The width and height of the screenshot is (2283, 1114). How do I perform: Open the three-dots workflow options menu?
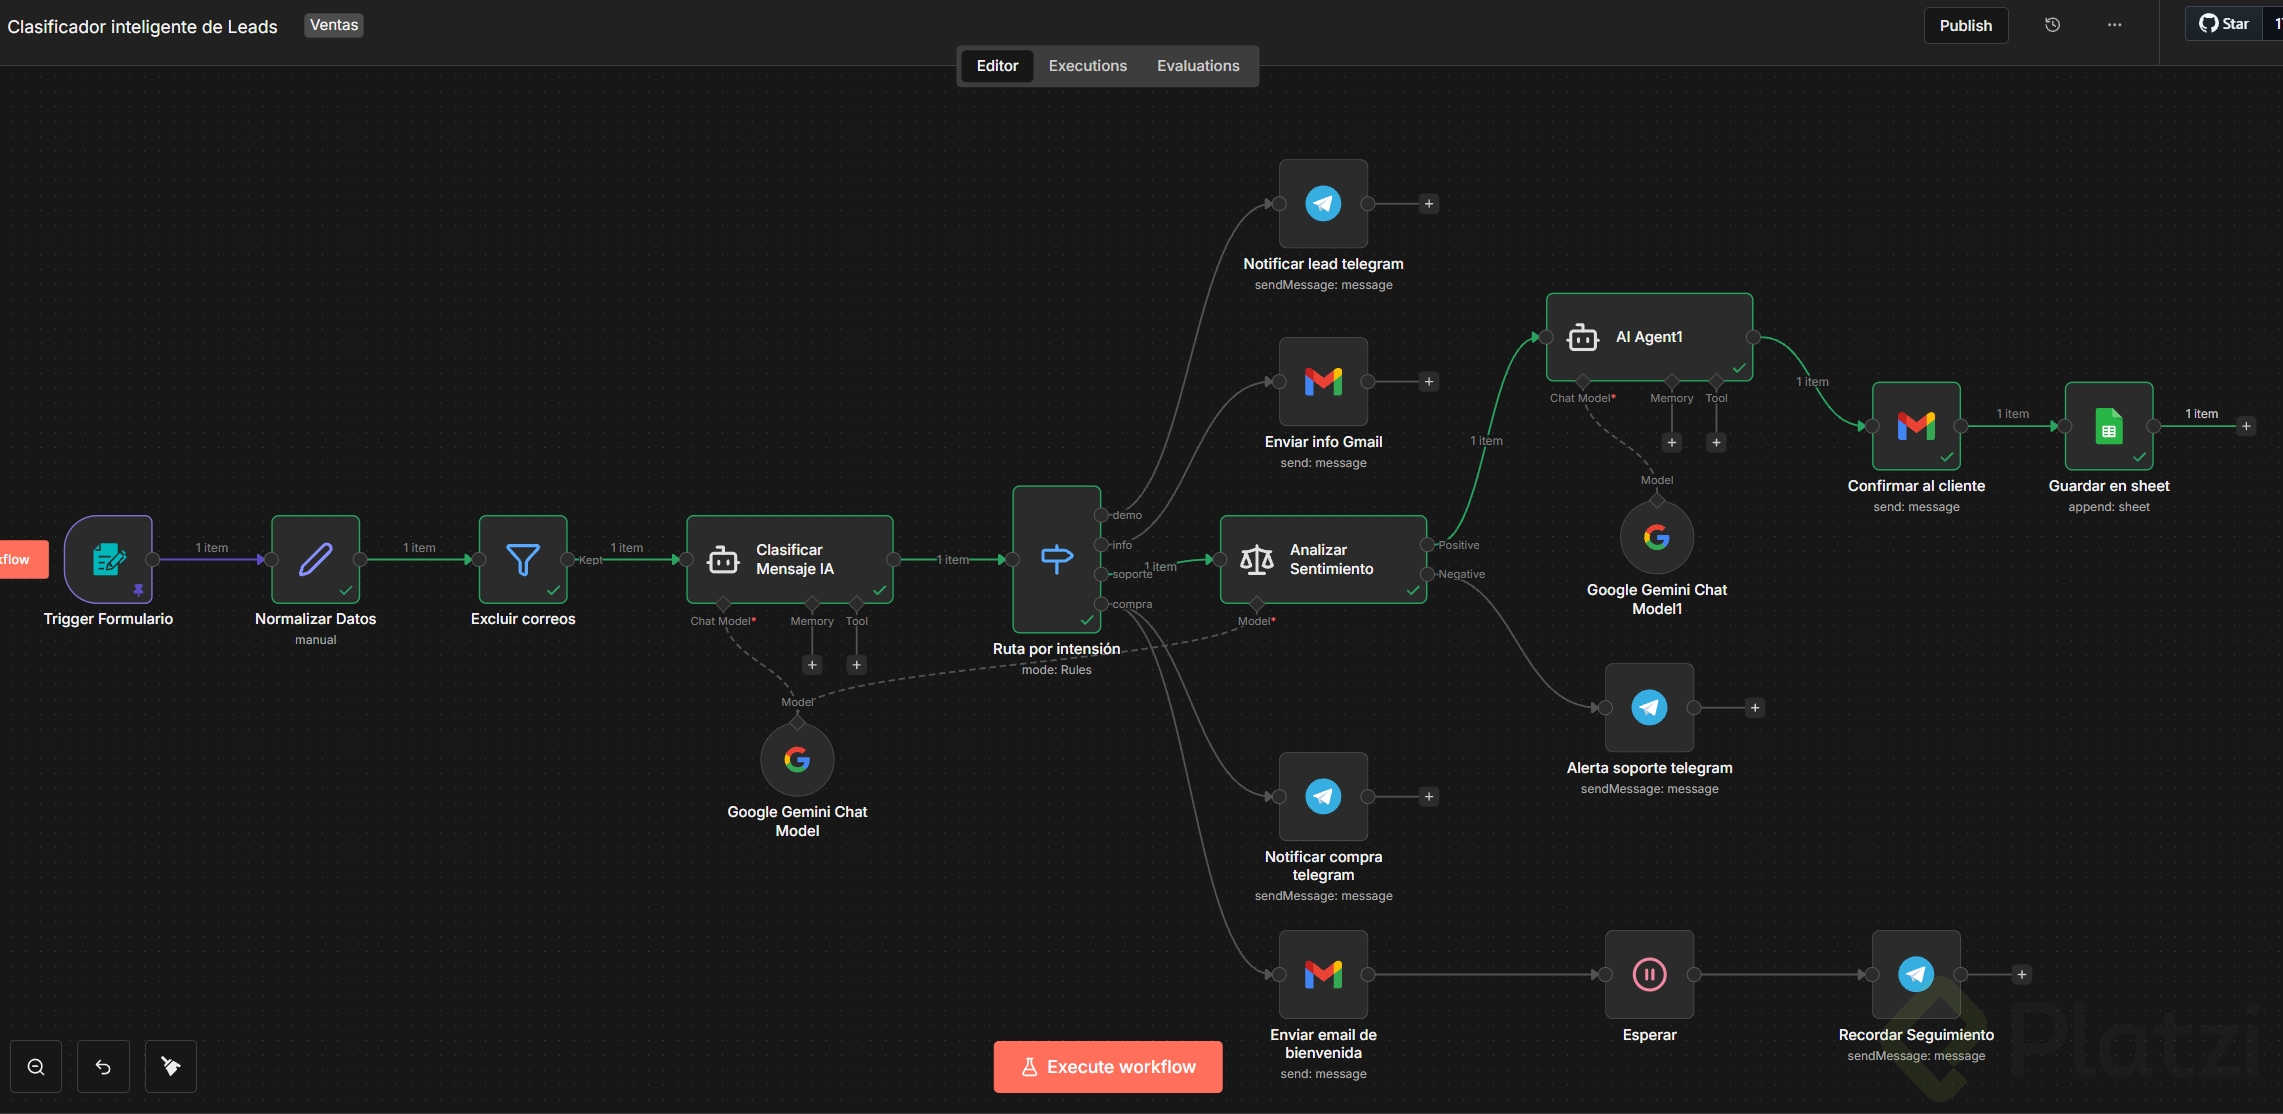2114,26
